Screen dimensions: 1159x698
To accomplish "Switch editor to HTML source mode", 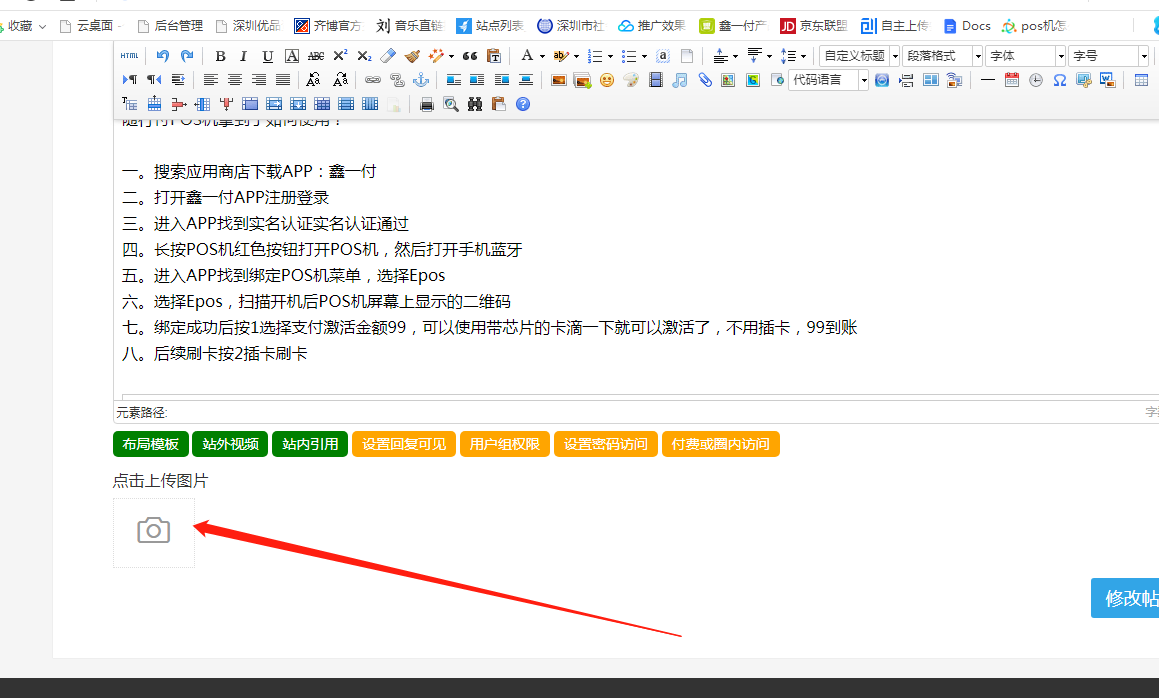I will tap(130, 56).
